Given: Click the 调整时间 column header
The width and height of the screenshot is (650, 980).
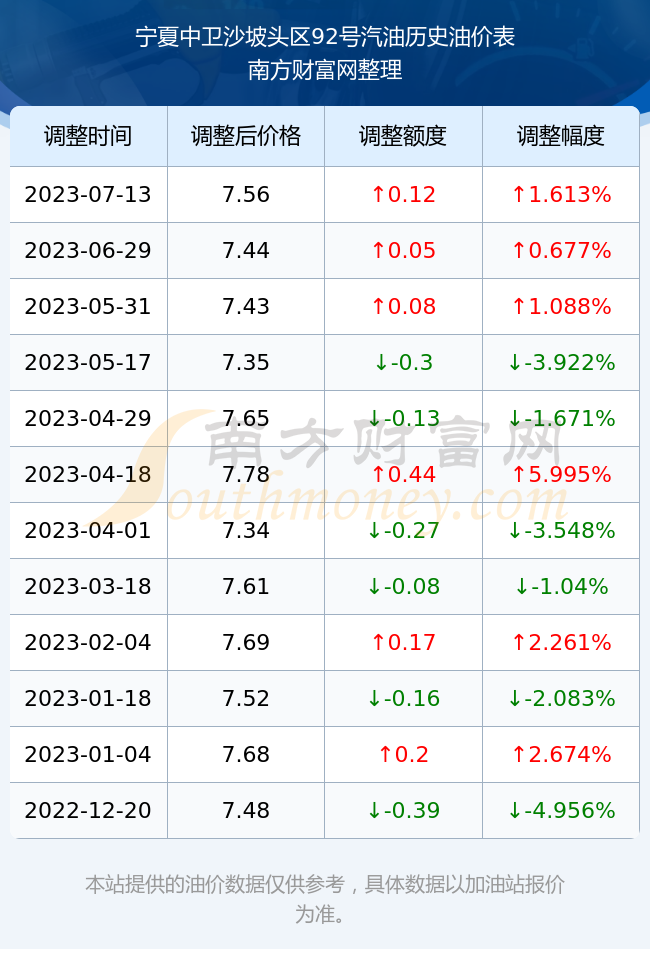Looking at the screenshot, I should pos(88,136).
